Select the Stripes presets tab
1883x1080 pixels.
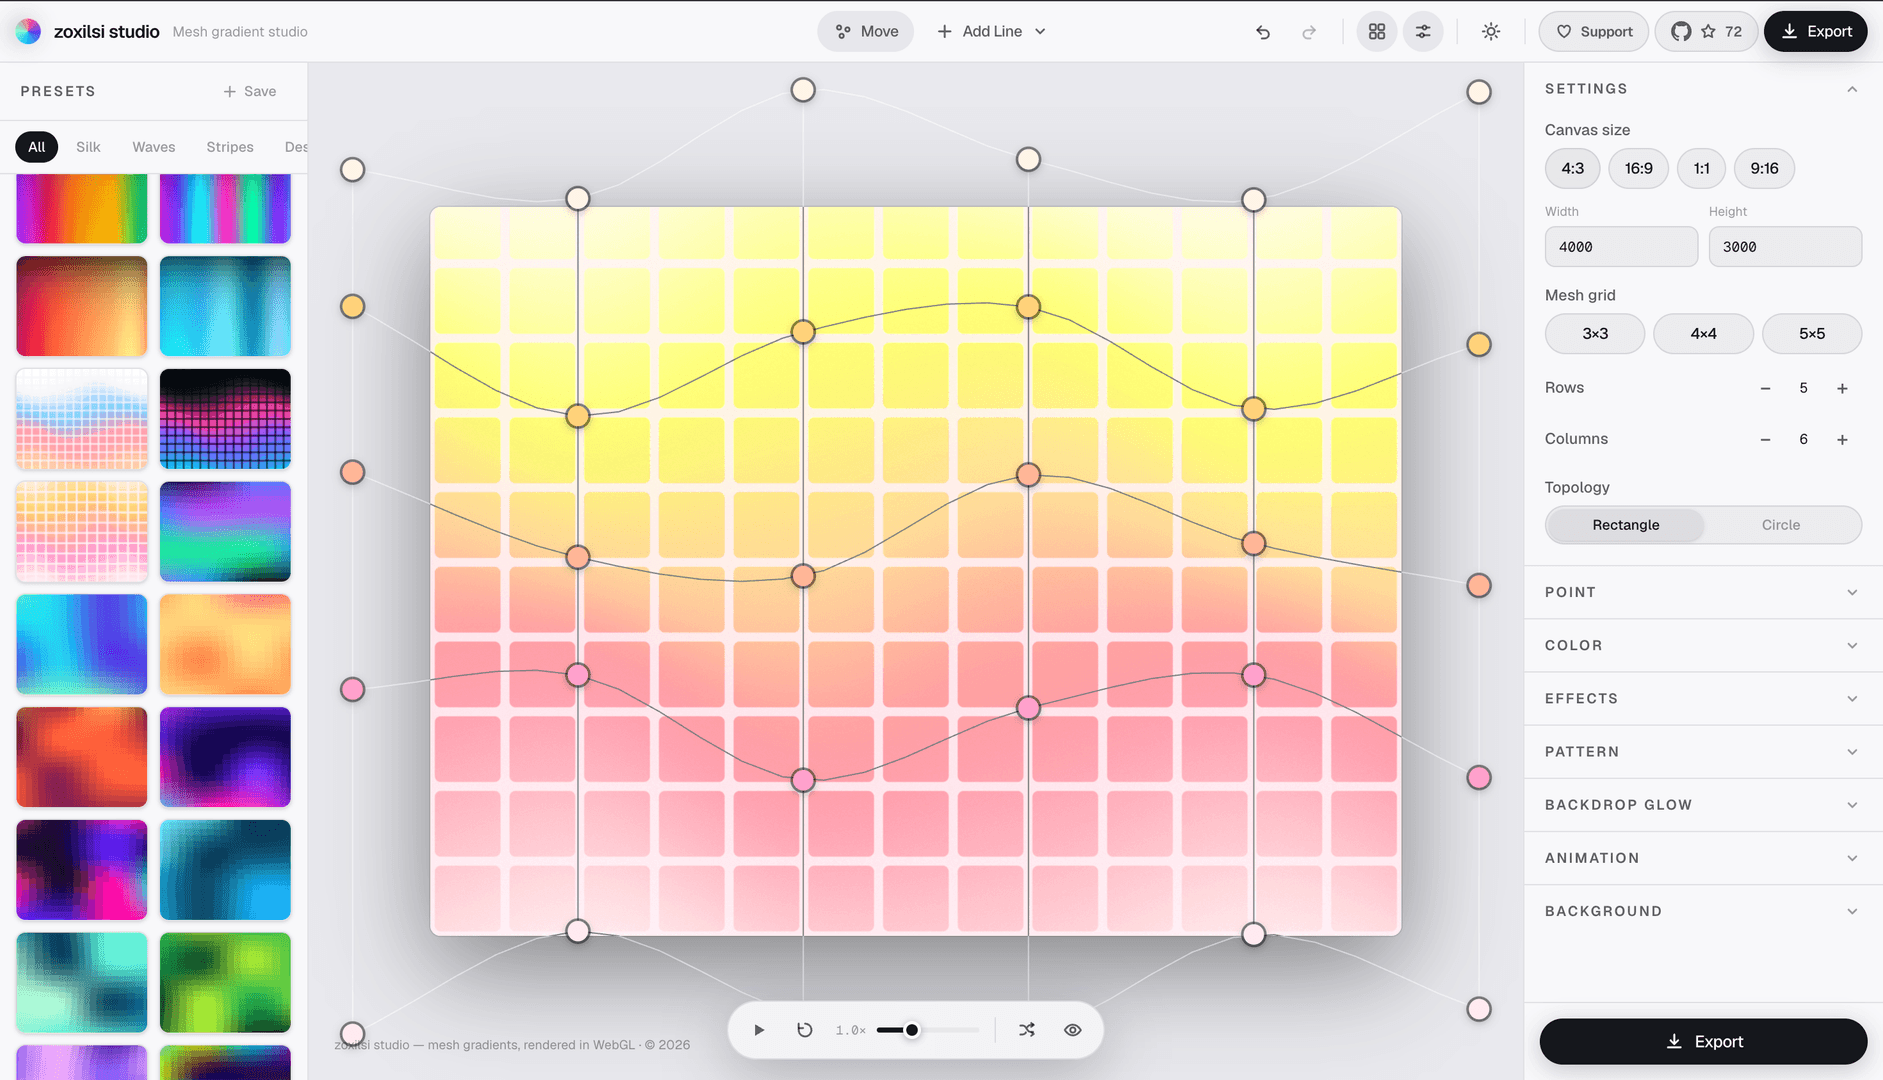230,147
